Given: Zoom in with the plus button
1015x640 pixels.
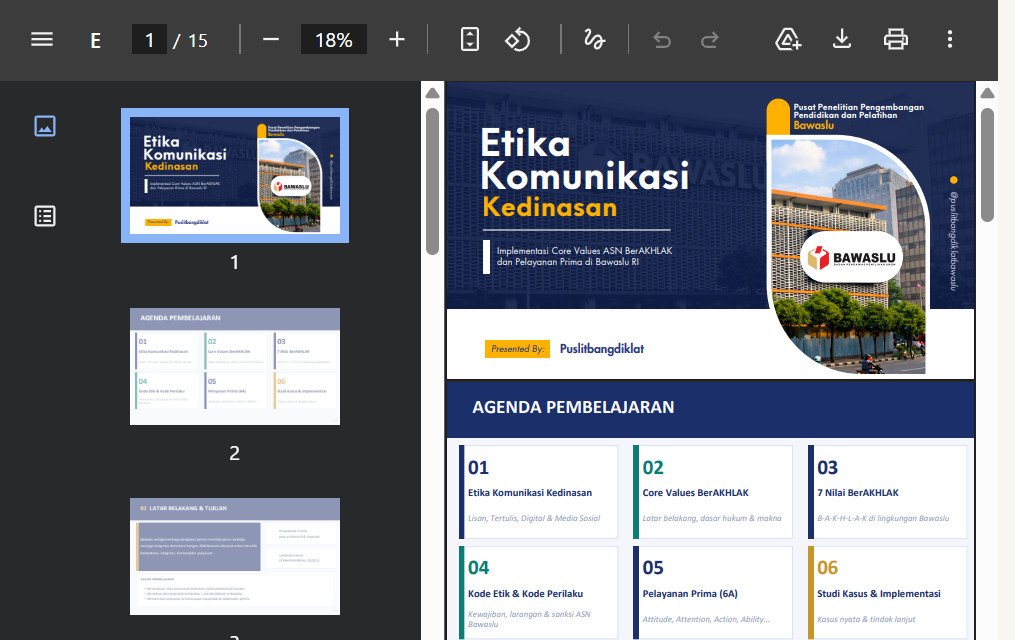Looking at the screenshot, I should (397, 39).
